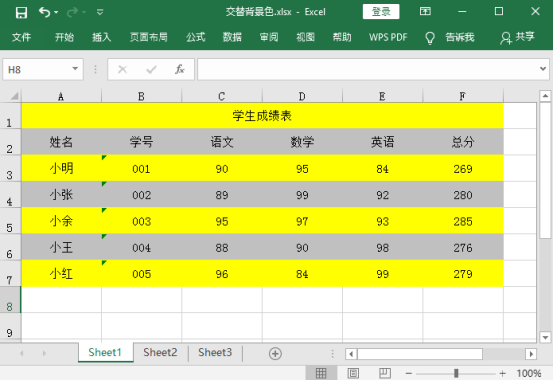Open the 文件 menu tab
The width and height of the screenshot is (554, 380).
[21, 37]
